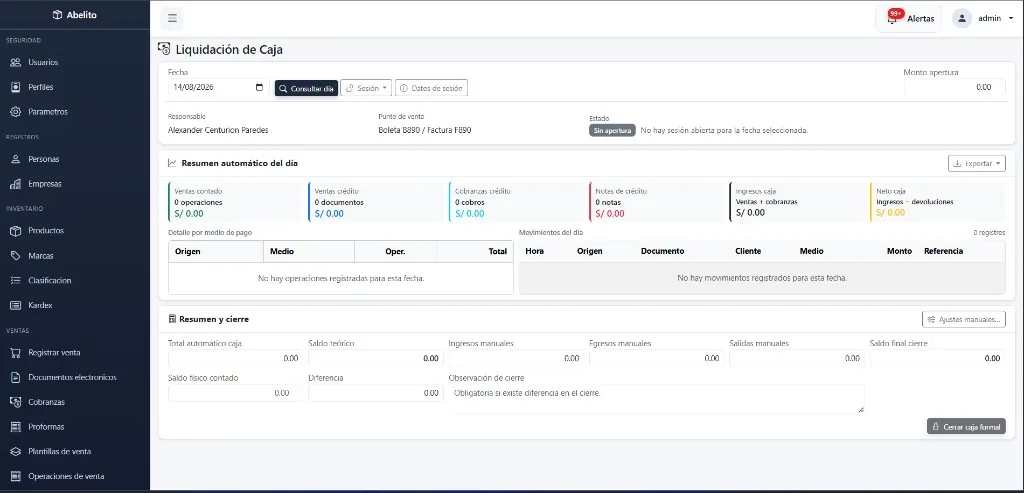Image resolution: width=1024 pixels, height=493 pixels.
Task: Click the Consultar día button
Action: coord(306,87)
